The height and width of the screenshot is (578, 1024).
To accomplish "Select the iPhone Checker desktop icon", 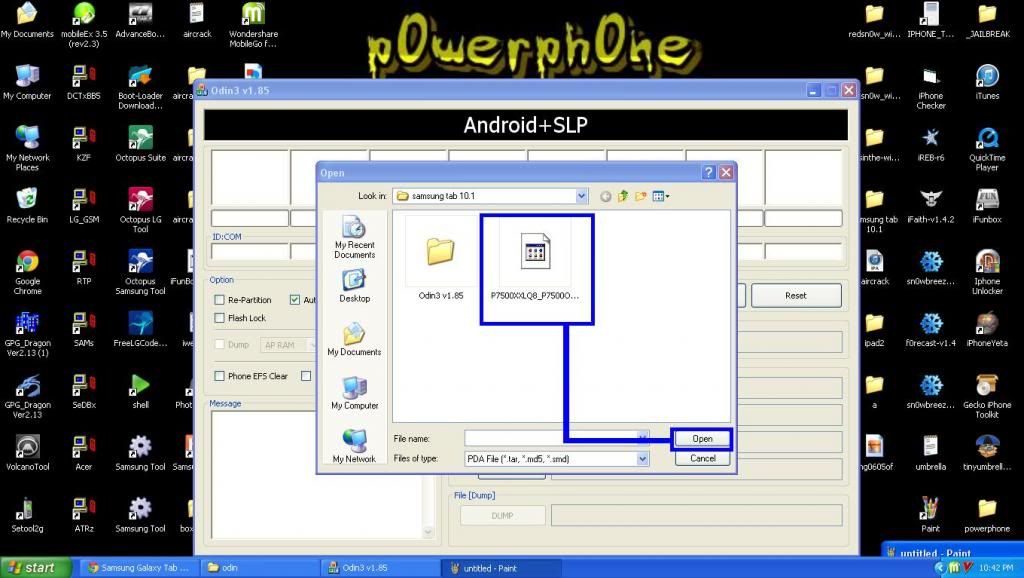I will [x=931, y=87].
